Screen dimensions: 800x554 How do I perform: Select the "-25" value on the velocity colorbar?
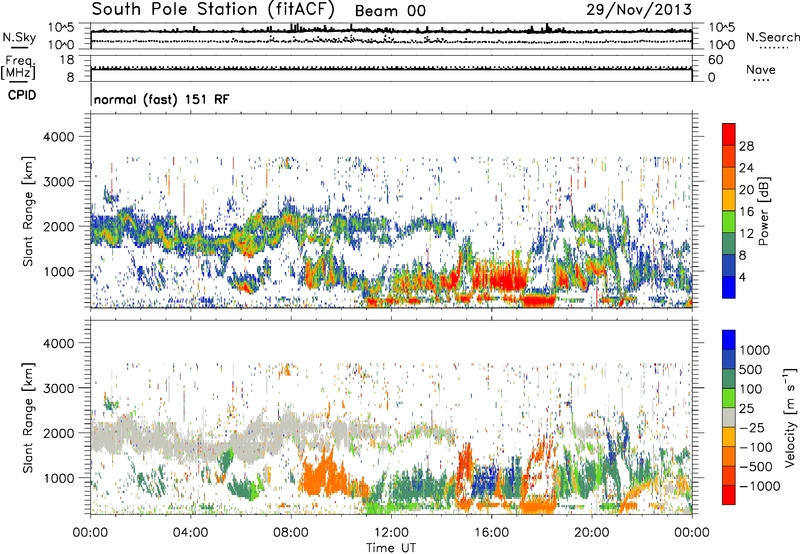click(751, 427)
